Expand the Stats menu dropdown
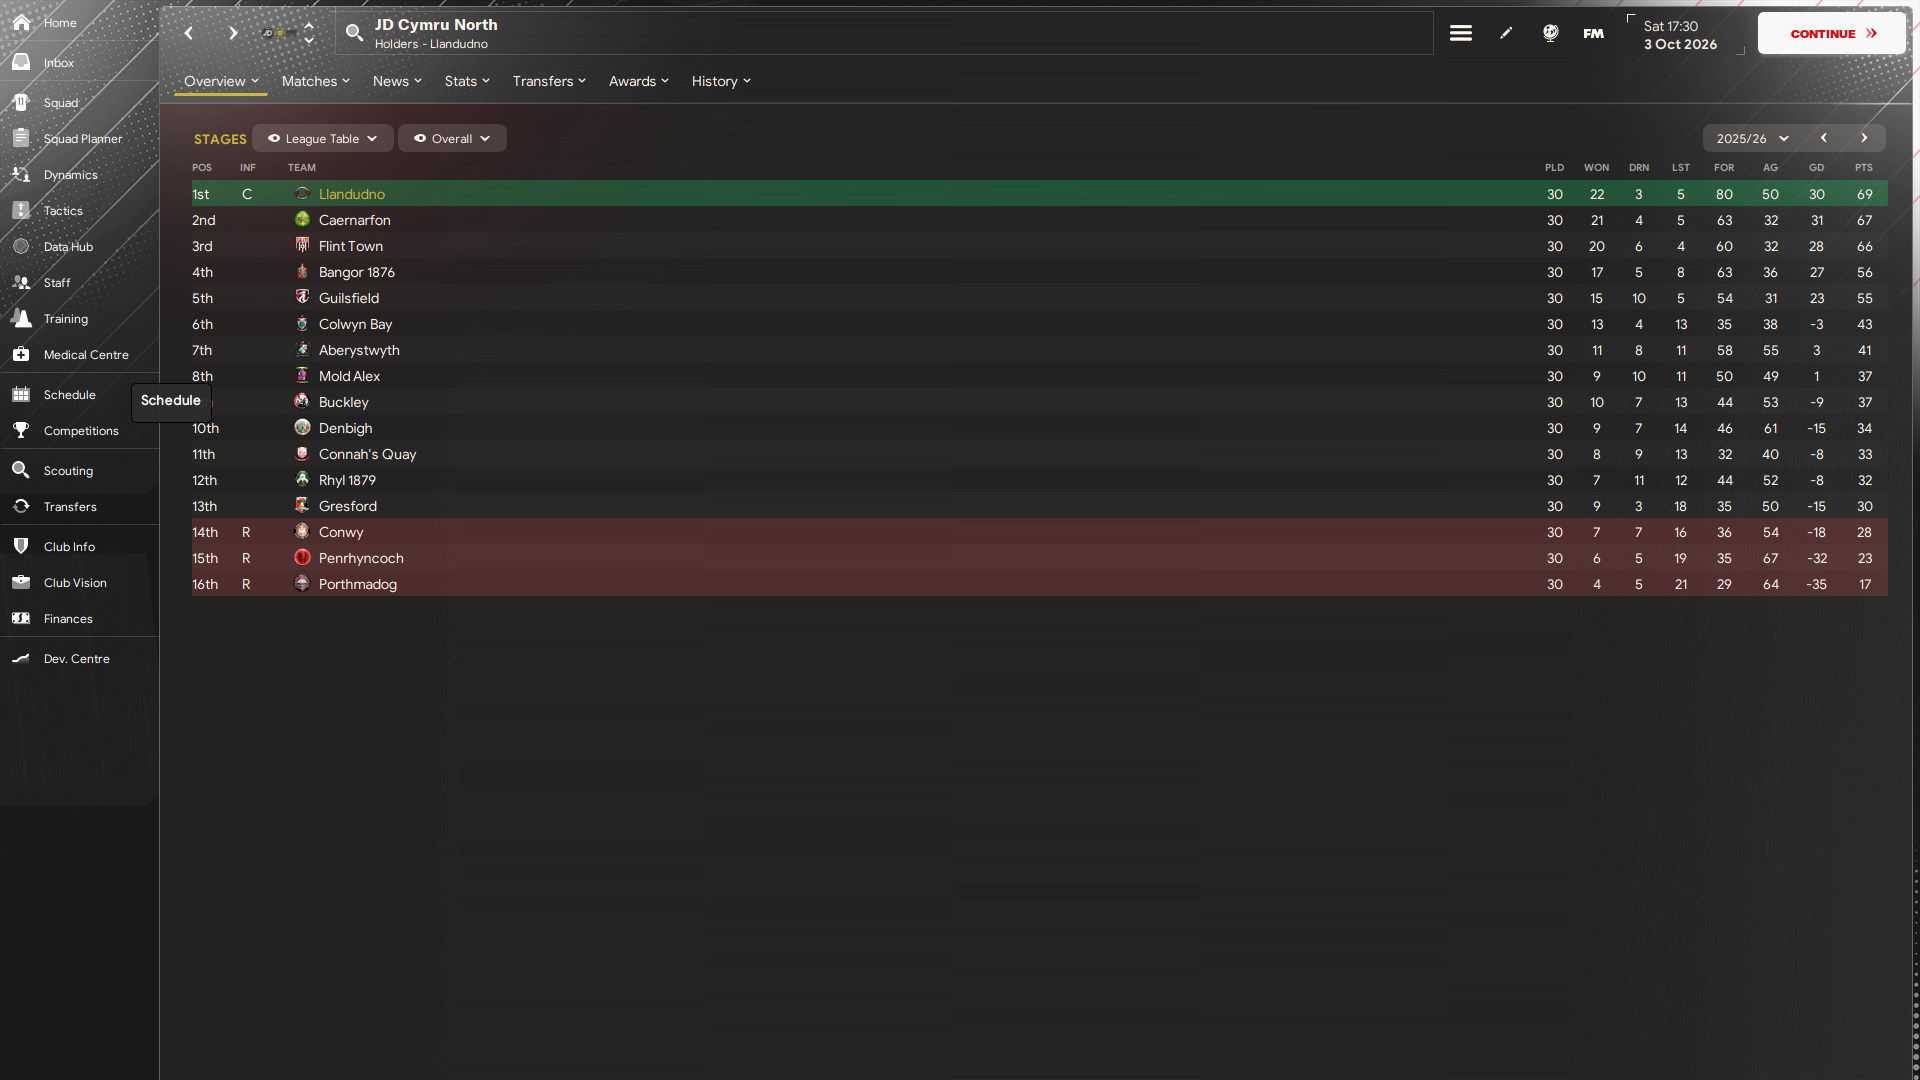The height and width of the screenshot is (1080, 1920). 466,81
